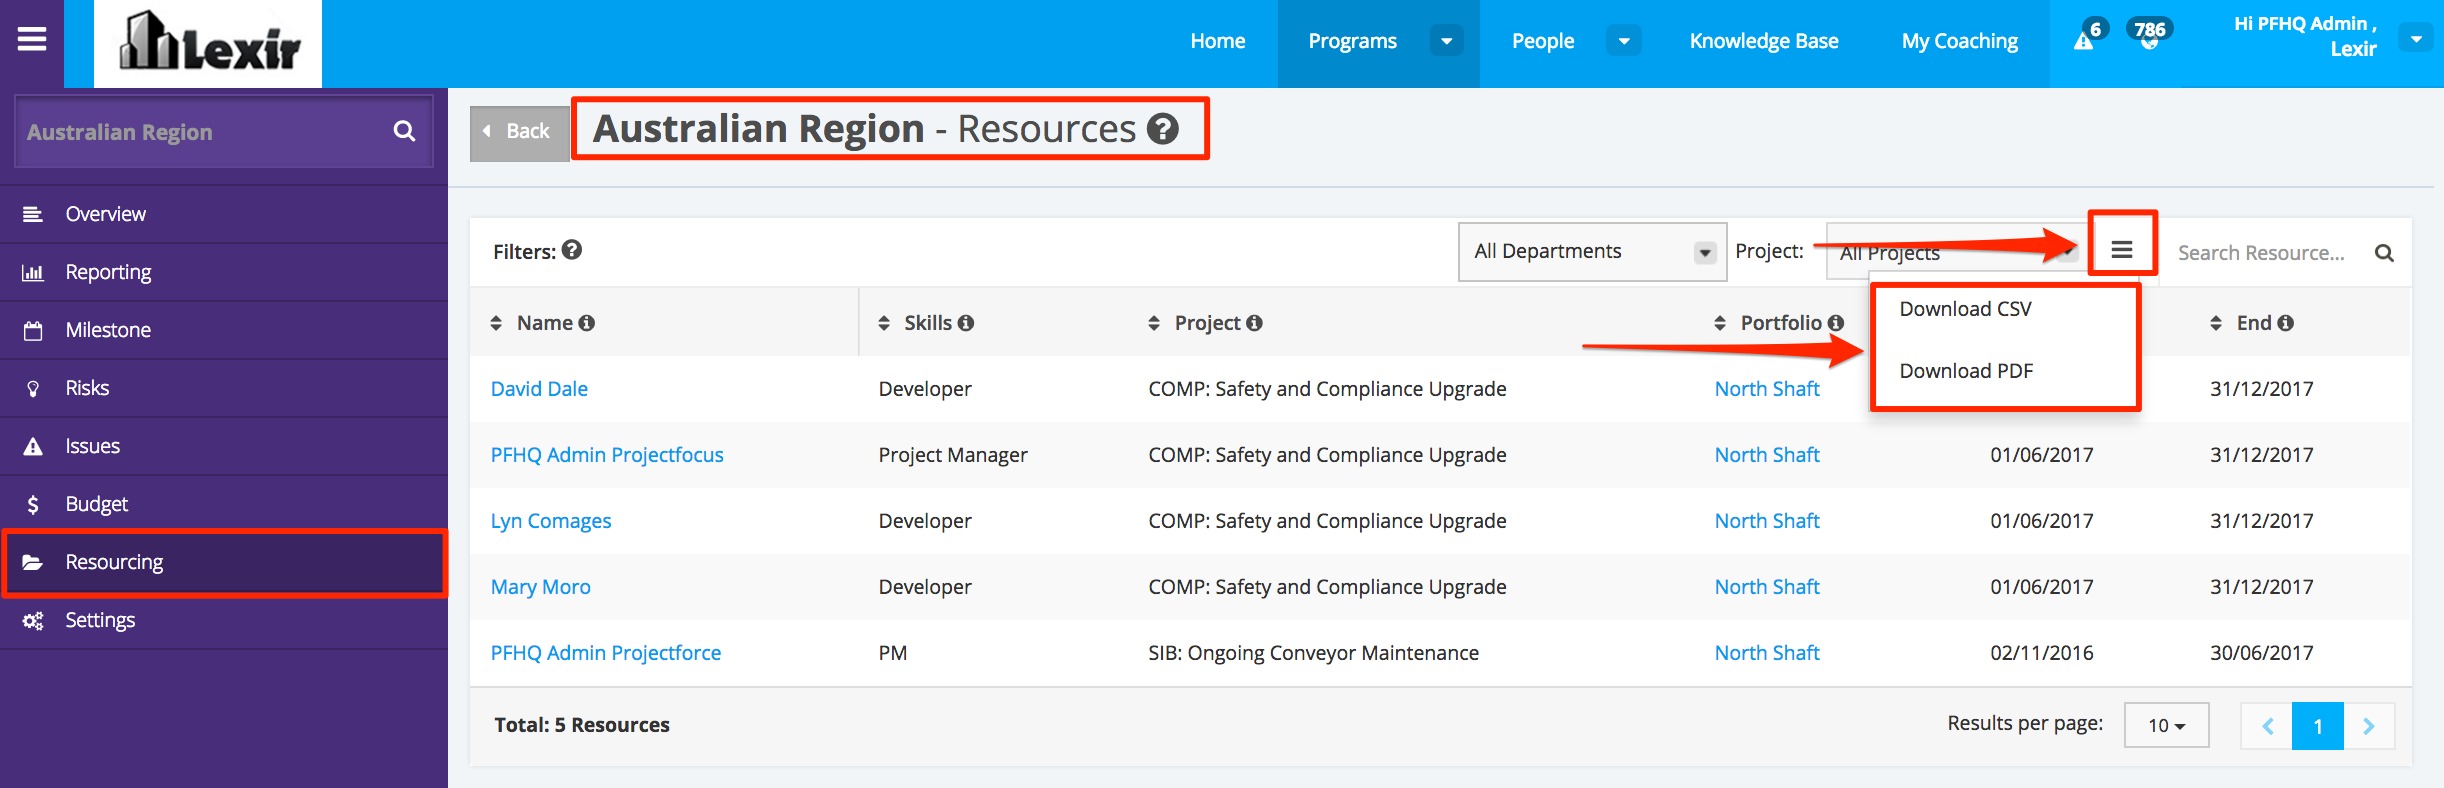Change Results per page dropdown
The width and height of the screenshot is (2444, 788).
click(2166, 726)
